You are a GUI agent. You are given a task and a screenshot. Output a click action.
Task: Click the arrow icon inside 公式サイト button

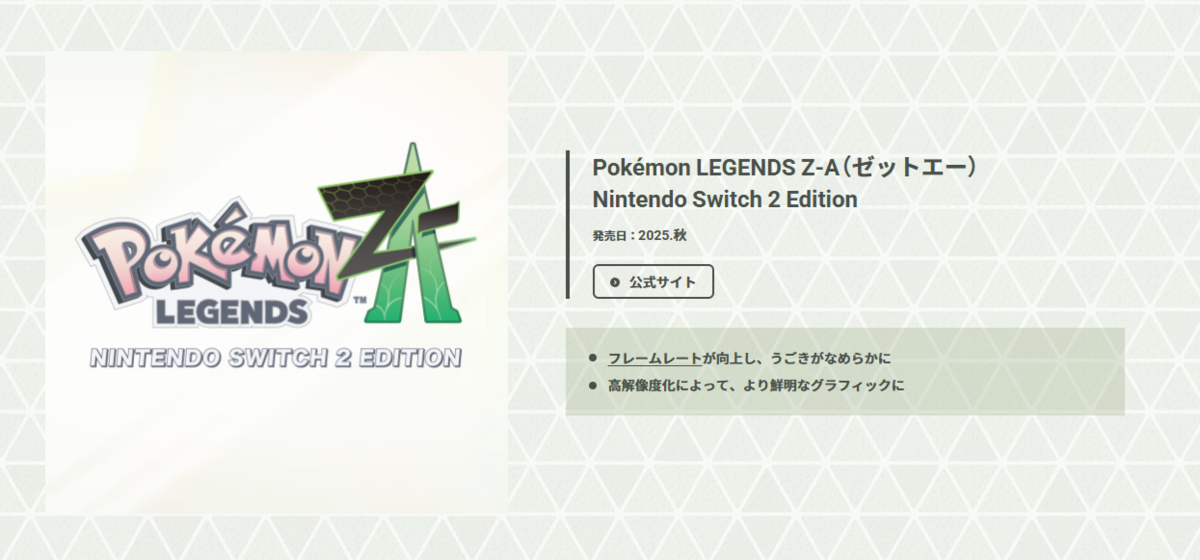point(614,282)
